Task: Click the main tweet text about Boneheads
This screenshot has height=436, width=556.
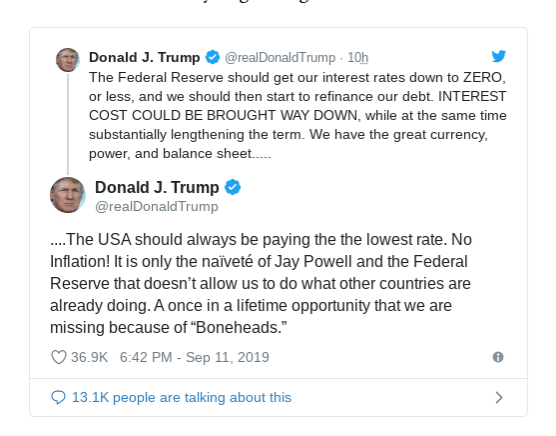Action: [261, 283]
